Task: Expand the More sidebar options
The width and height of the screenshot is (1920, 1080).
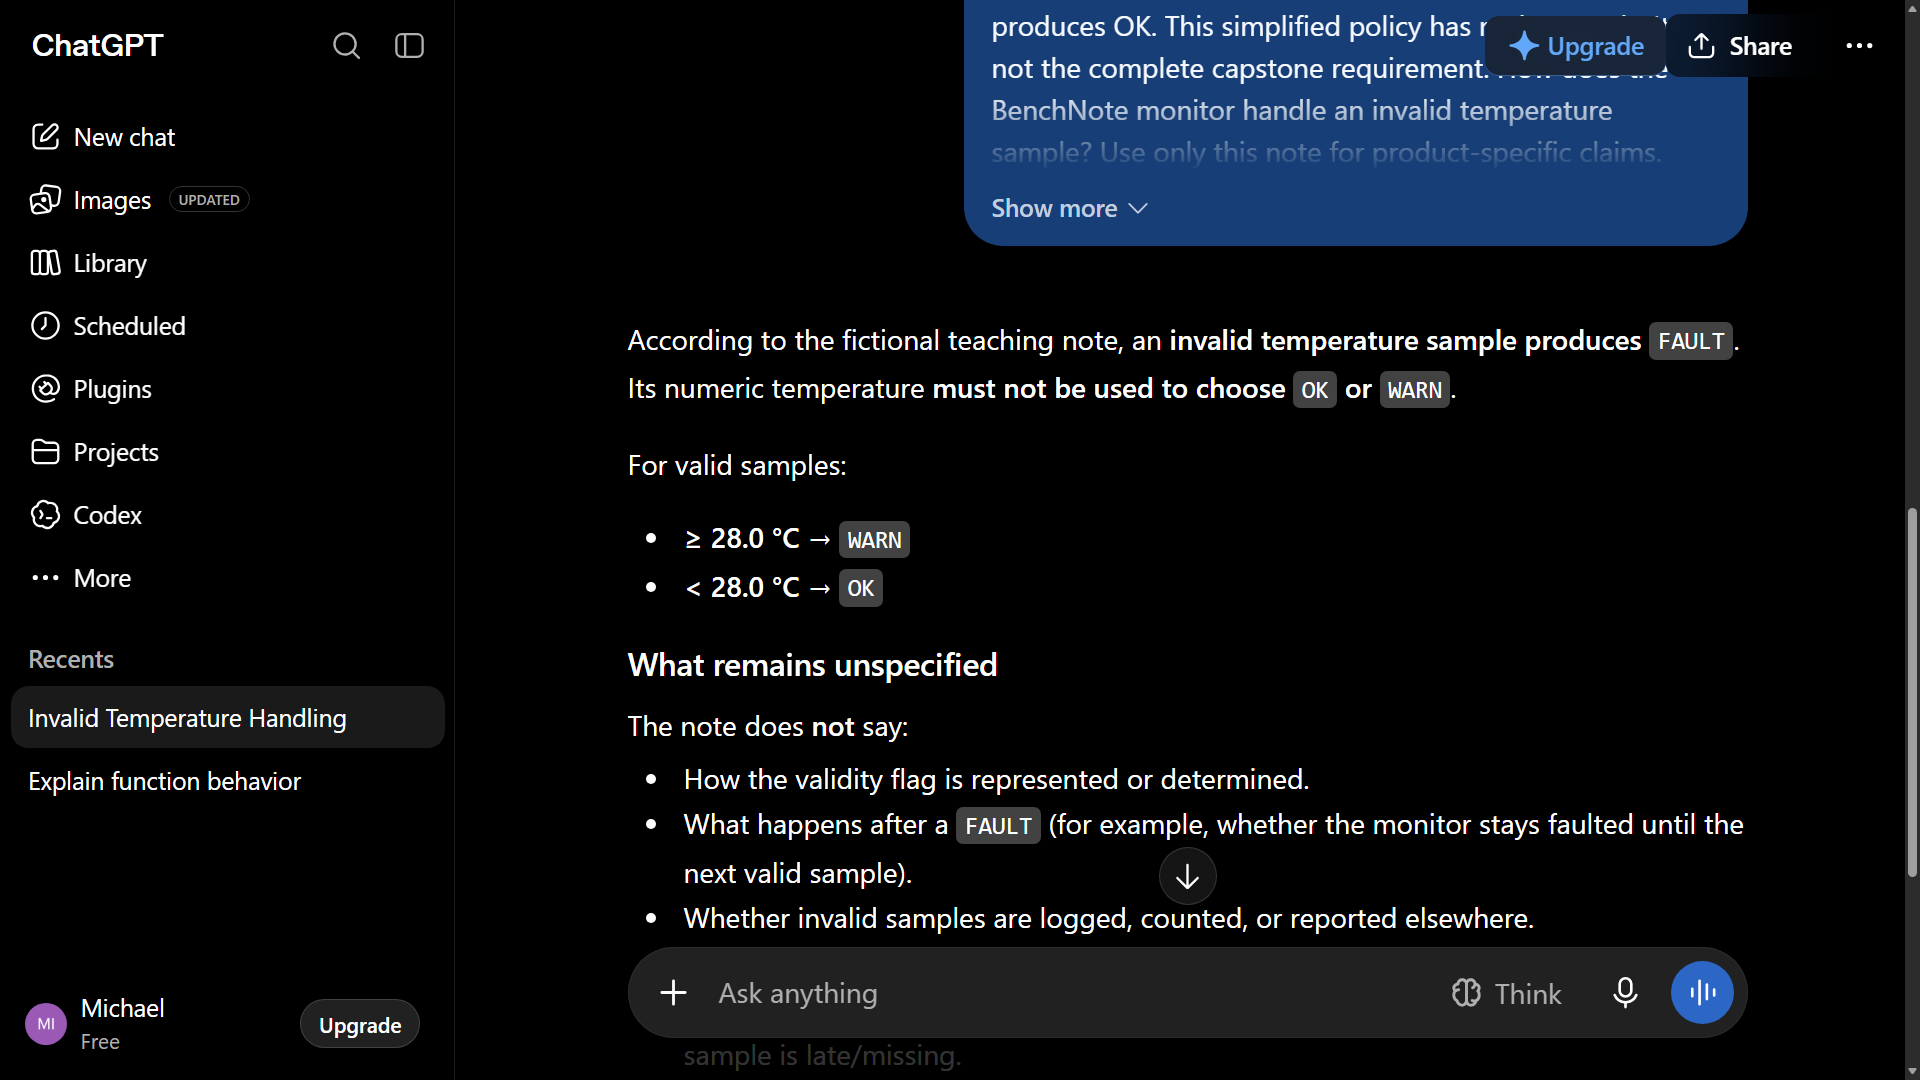Action: tap(81, 578)
